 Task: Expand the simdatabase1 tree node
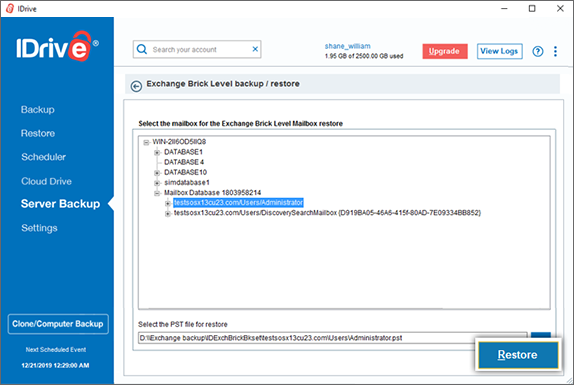(157, 183)
